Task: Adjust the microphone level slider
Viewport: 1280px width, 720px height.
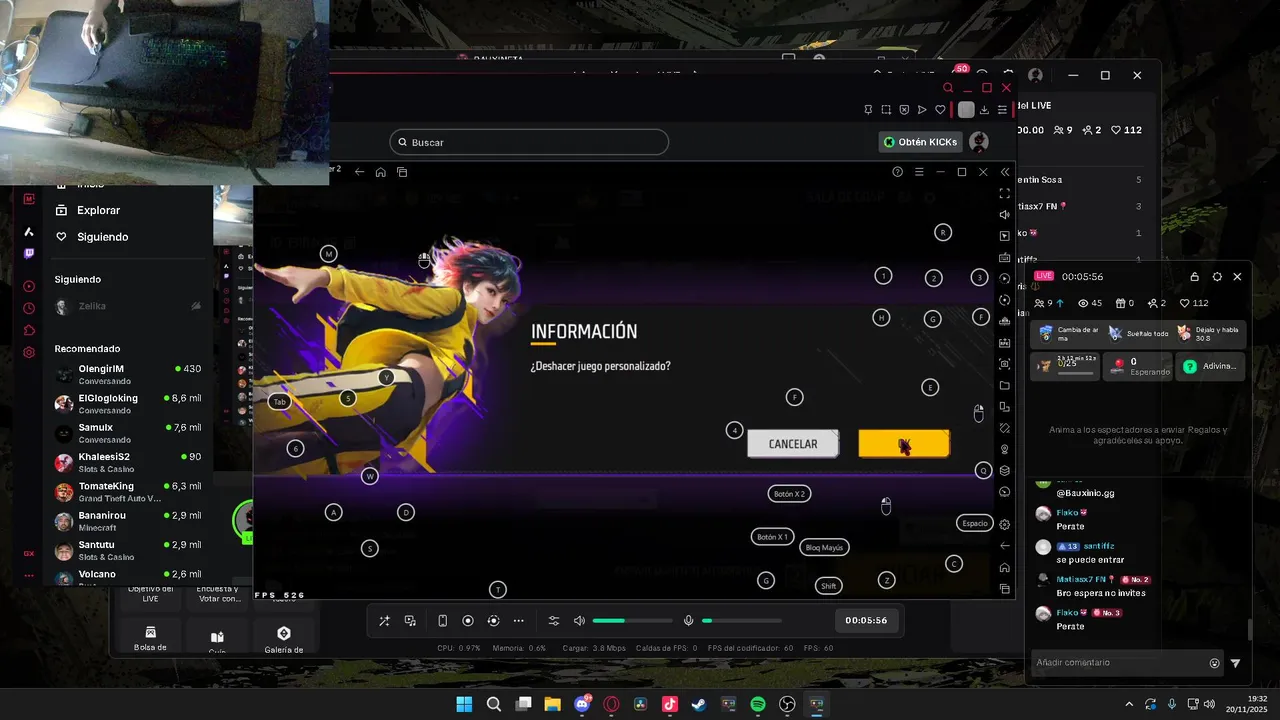Action: click(741, 621)
